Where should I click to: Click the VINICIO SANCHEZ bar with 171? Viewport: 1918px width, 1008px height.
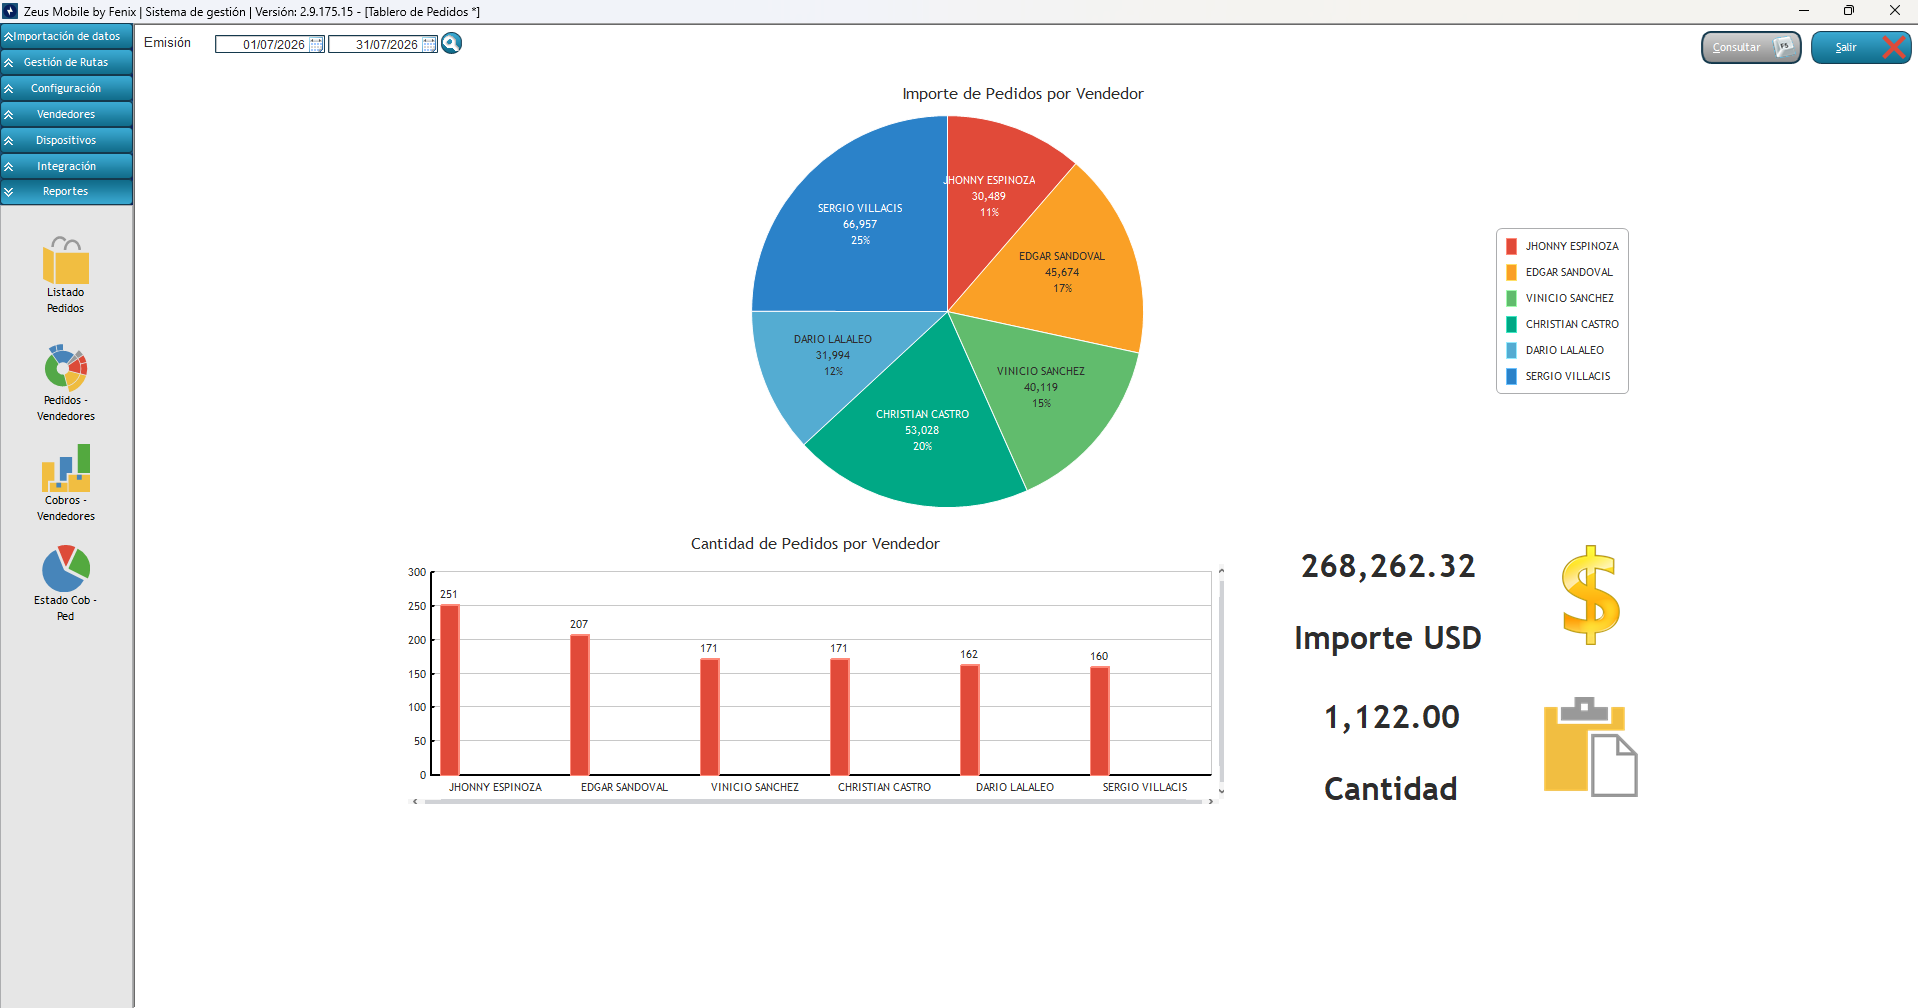(710, 717)
